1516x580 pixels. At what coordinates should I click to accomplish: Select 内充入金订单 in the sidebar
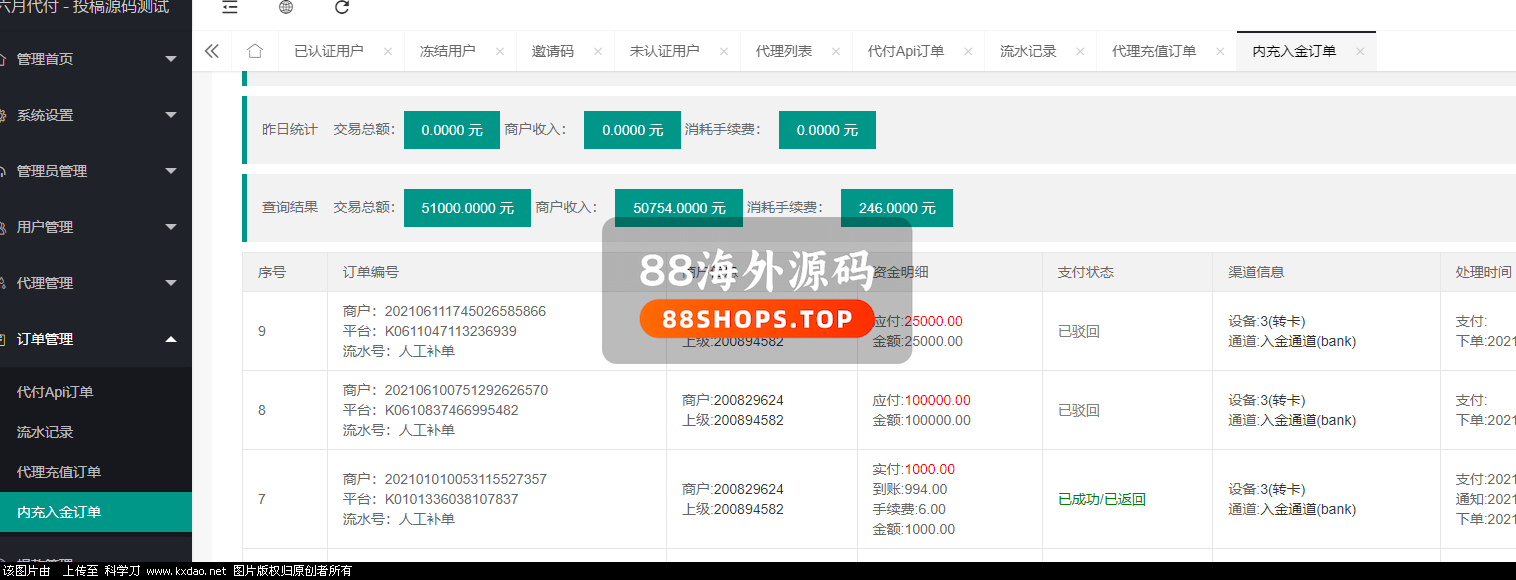tap(59, 512)
